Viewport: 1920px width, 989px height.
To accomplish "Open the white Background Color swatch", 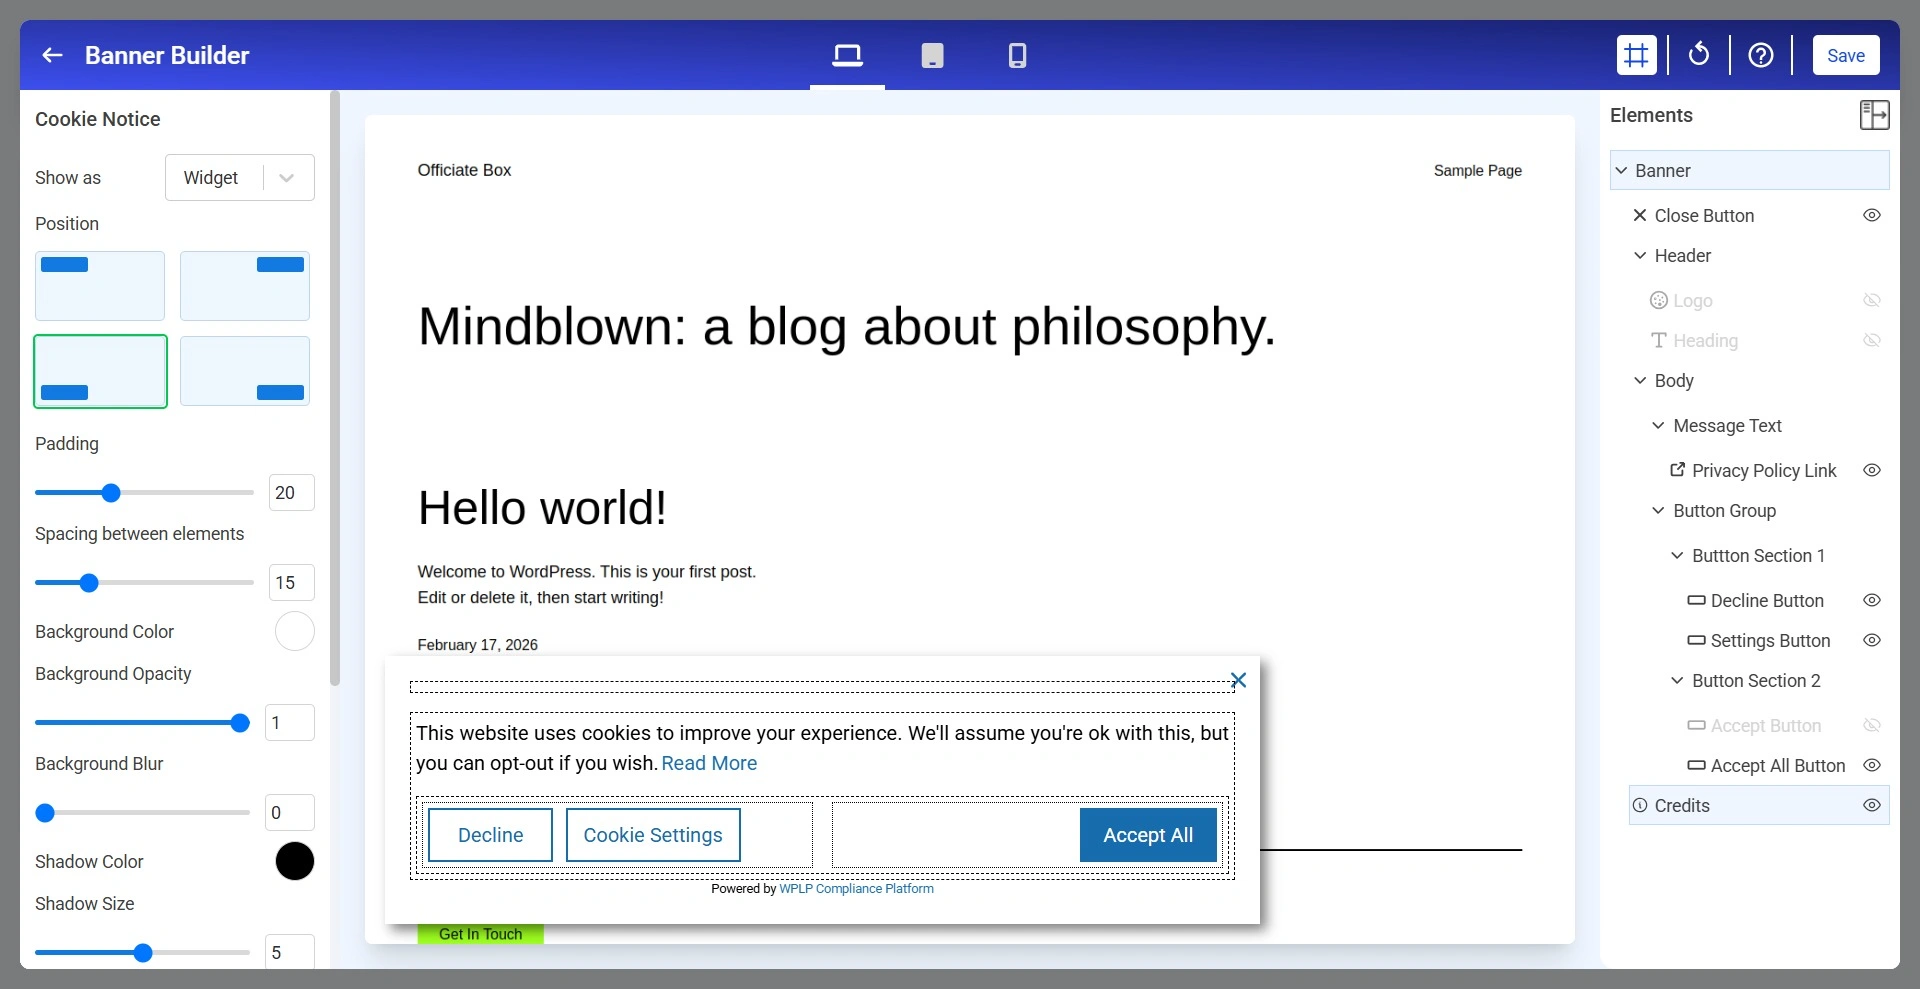I will click(295, 631).
